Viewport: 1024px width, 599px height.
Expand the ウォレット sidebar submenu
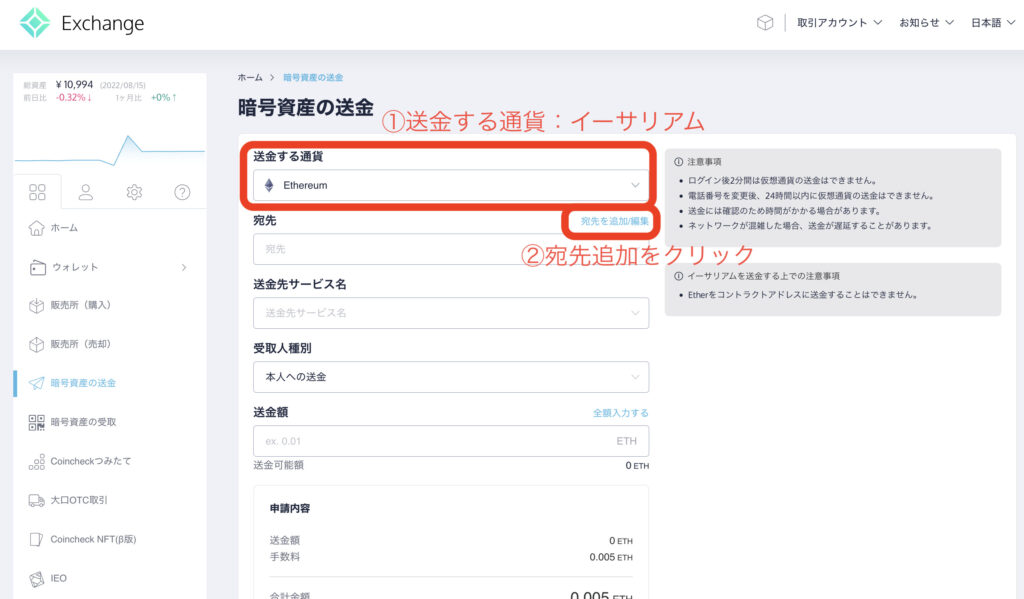[x=183, y=267]
